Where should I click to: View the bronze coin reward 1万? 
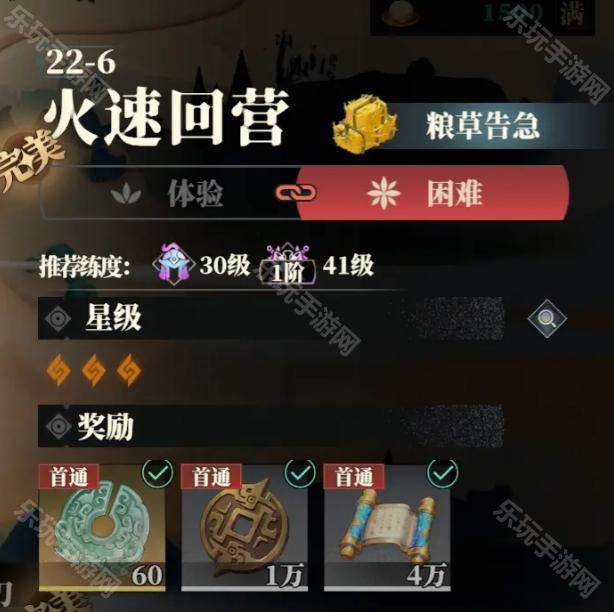pyautogui.click(x=244, y=528)
